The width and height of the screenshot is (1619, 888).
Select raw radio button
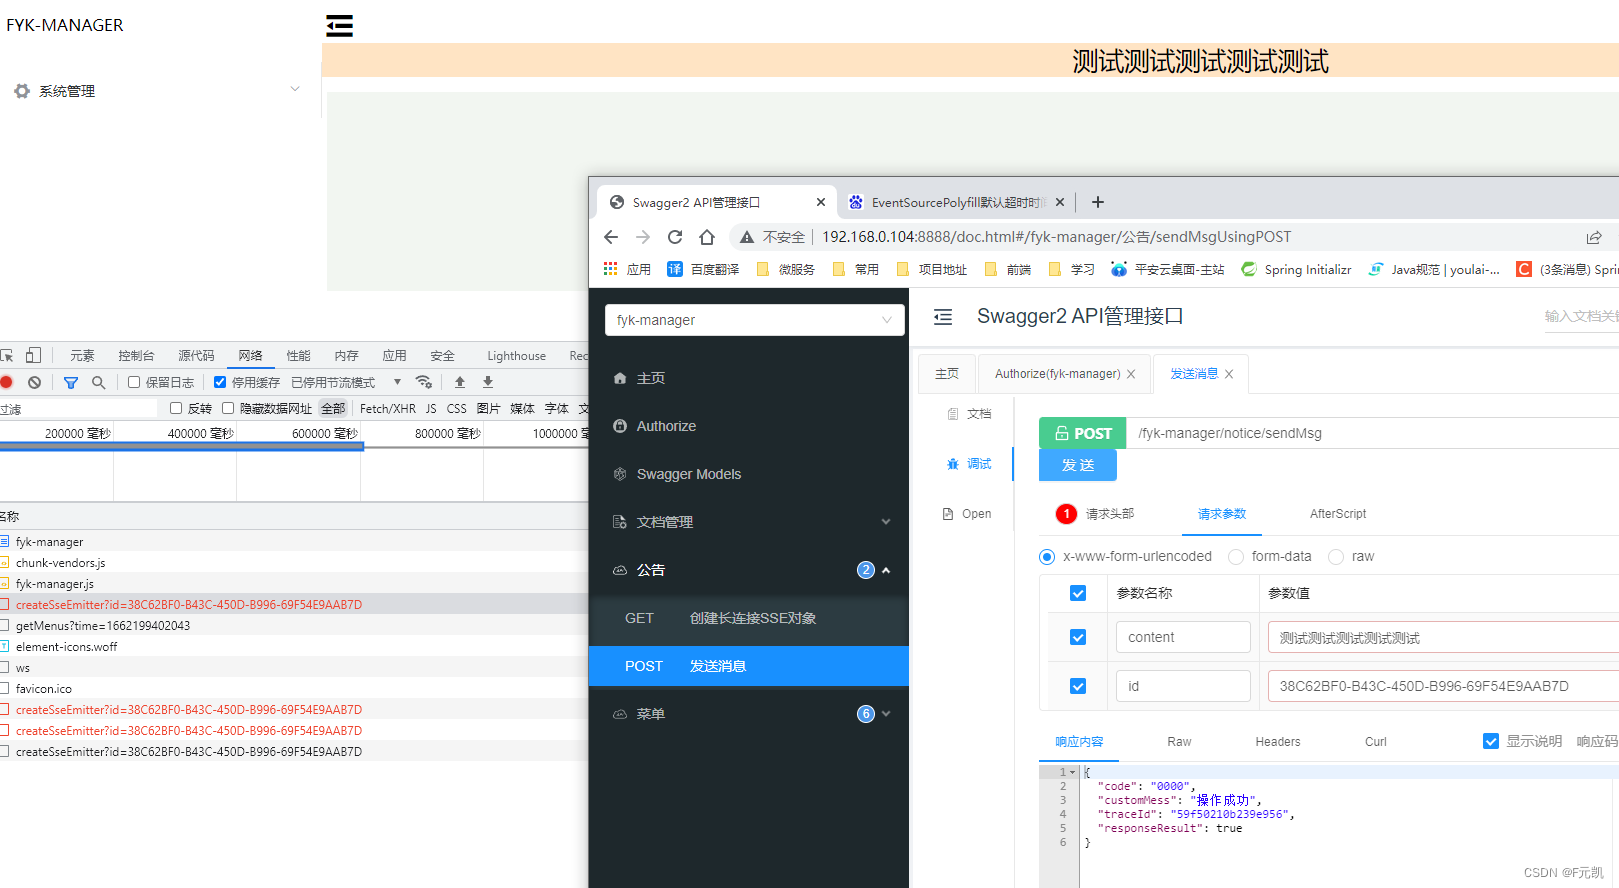click(1336, 557)
